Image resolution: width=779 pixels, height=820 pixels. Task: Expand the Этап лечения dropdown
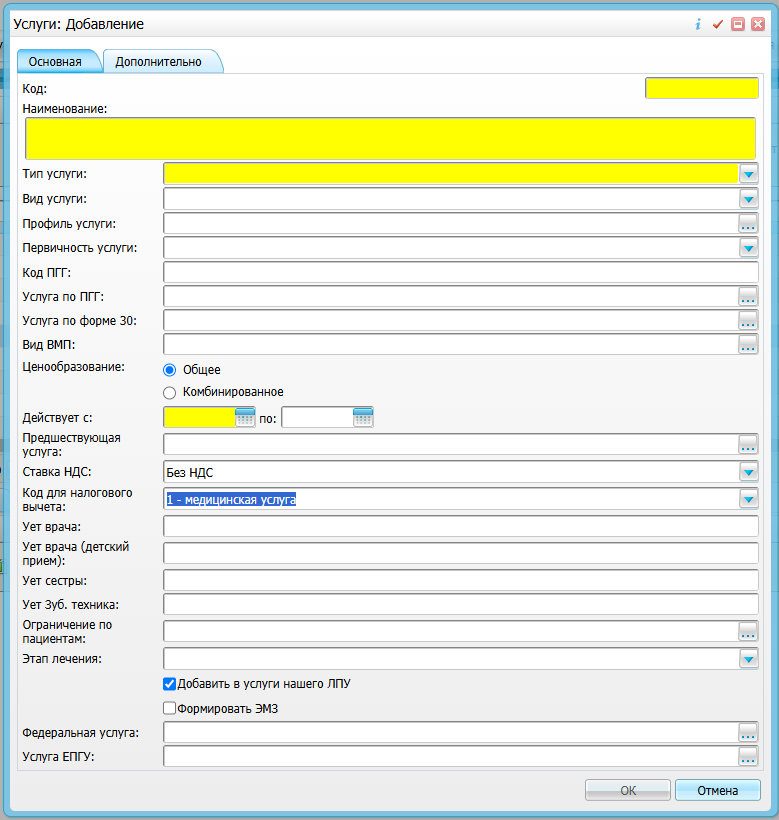[x=748, y=659]
